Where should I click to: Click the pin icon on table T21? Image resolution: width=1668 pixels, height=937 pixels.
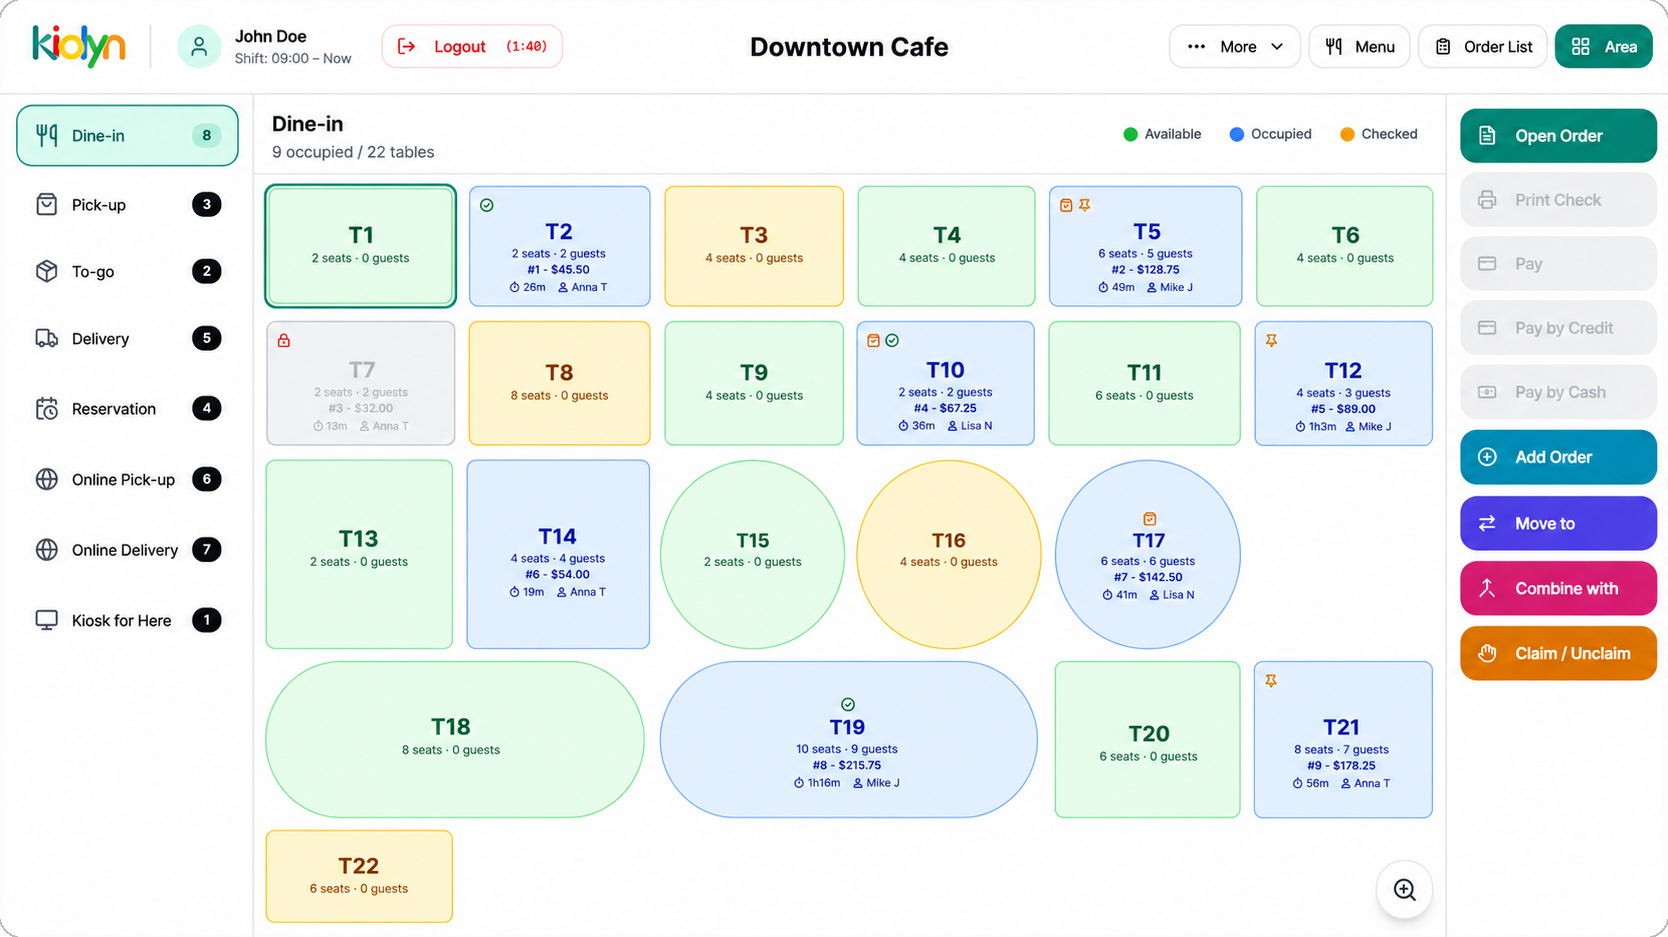click(1271, 681)
